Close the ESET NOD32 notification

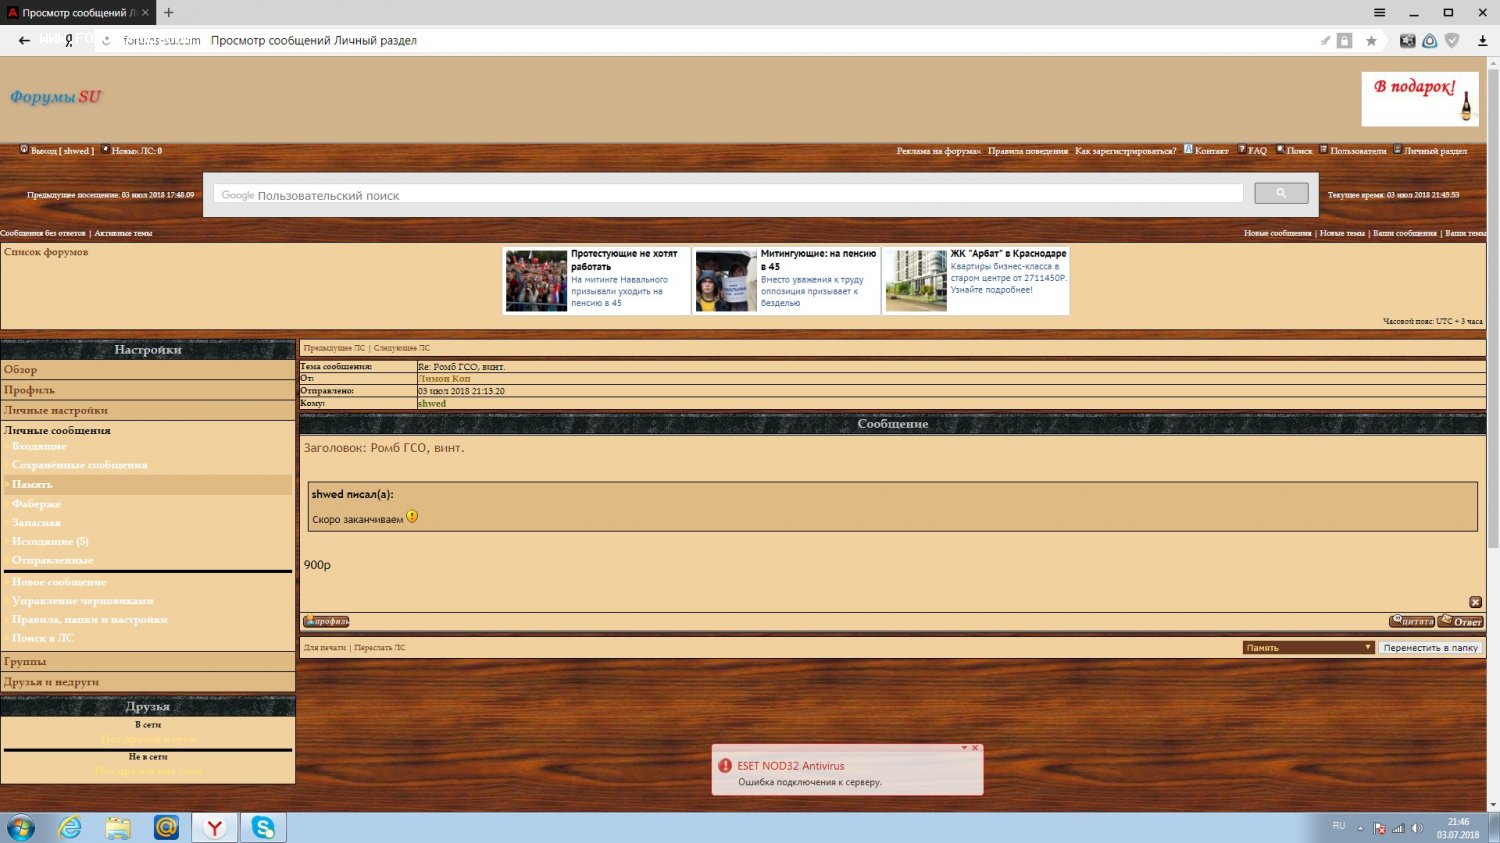pos(975,748)
